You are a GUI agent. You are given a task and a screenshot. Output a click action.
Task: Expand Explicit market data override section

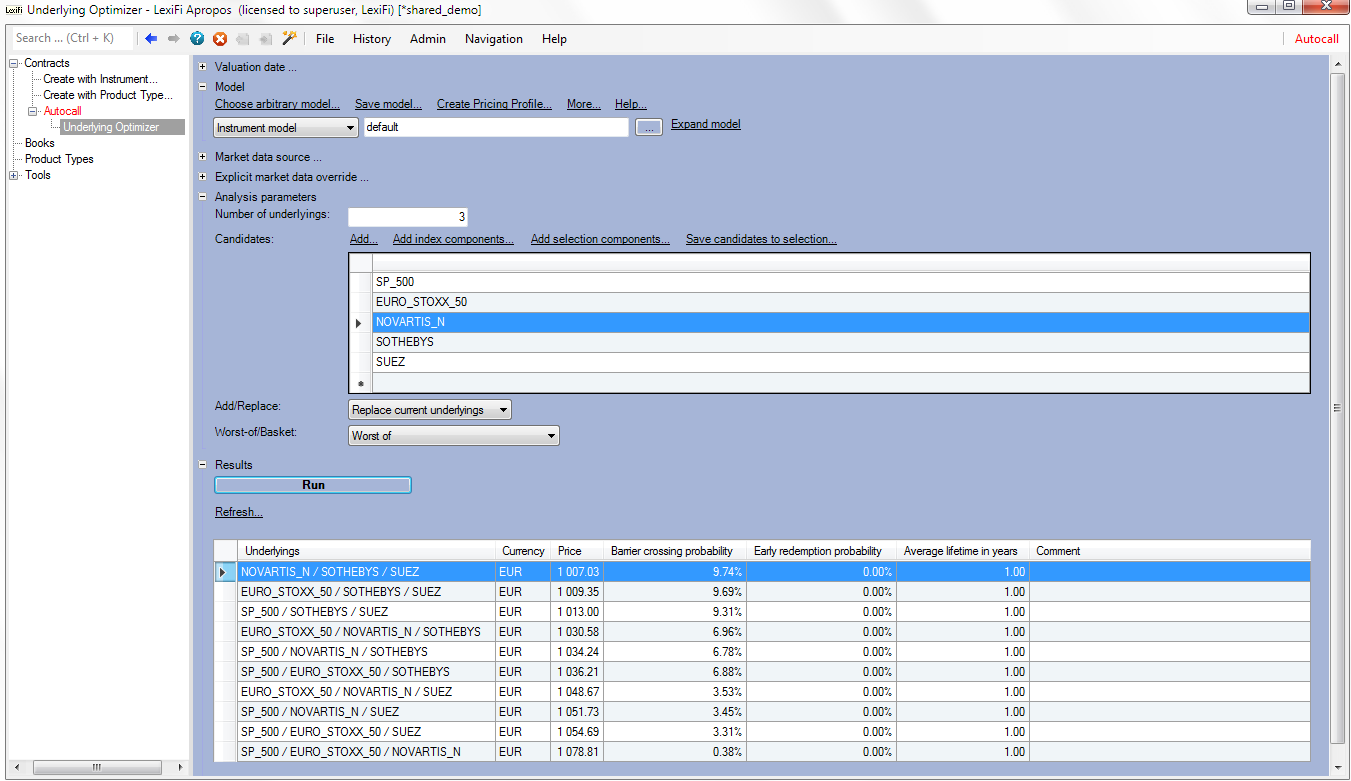203,177
